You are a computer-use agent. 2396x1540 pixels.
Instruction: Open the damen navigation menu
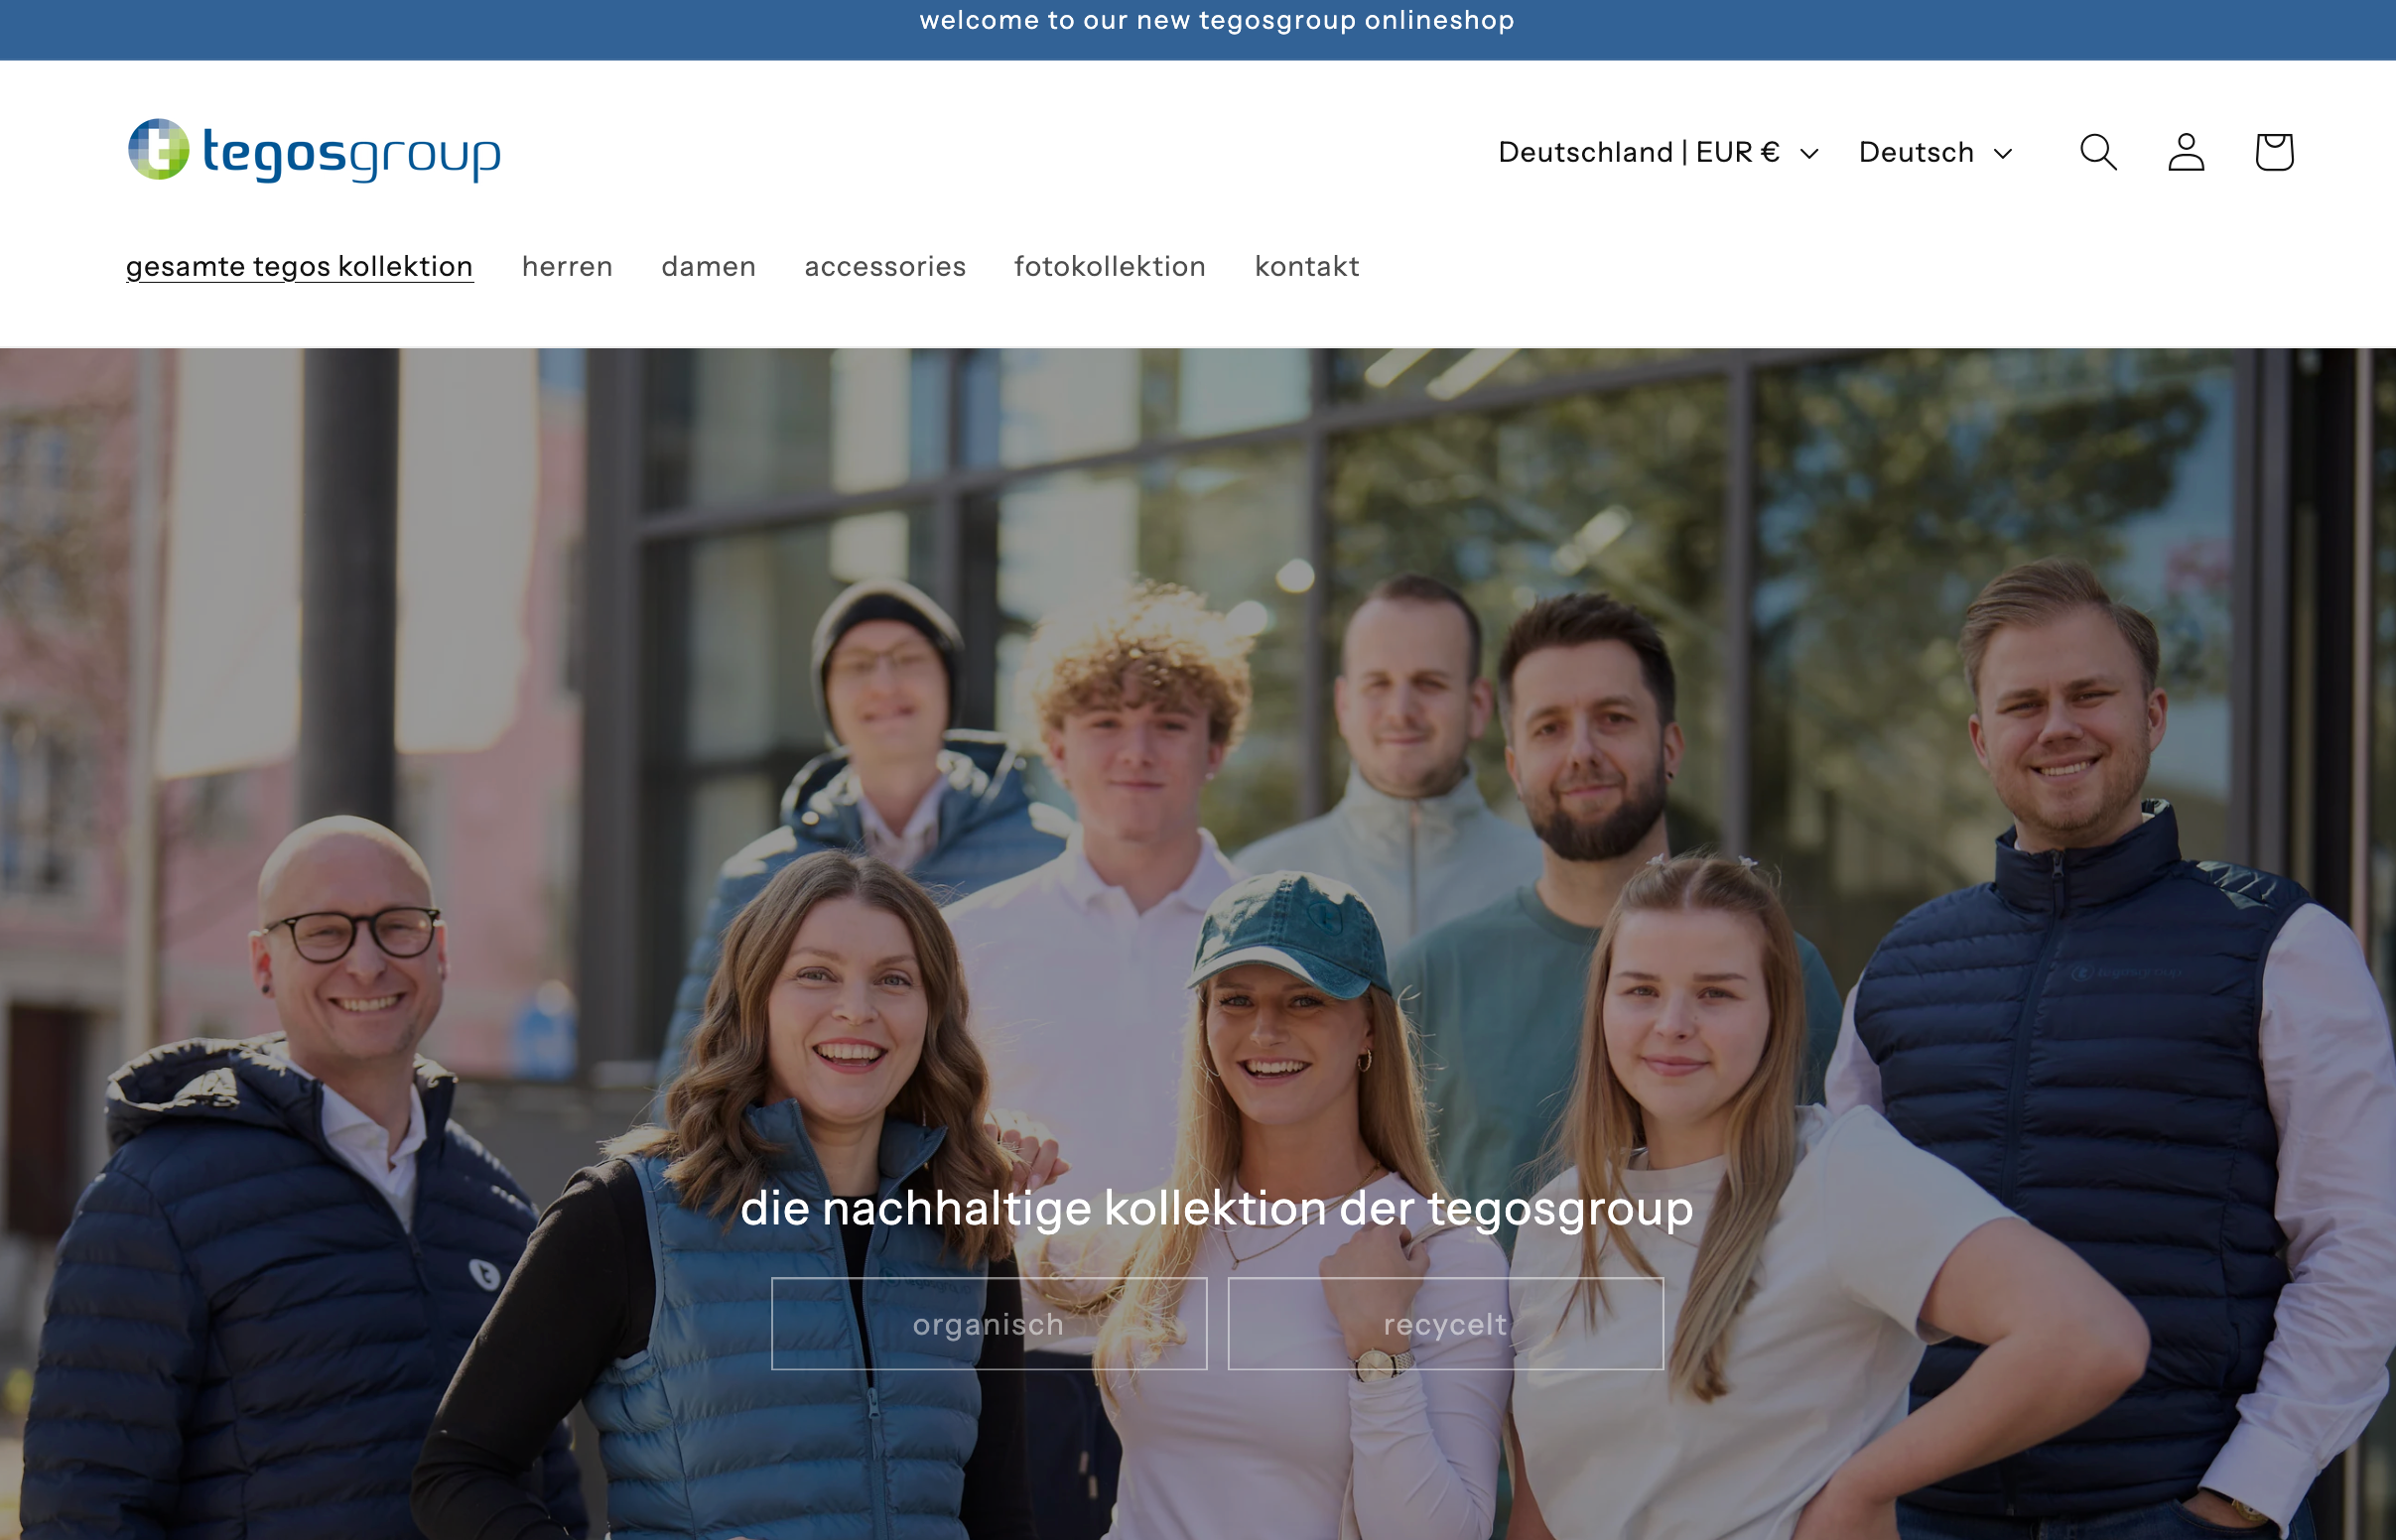[708, 266]
